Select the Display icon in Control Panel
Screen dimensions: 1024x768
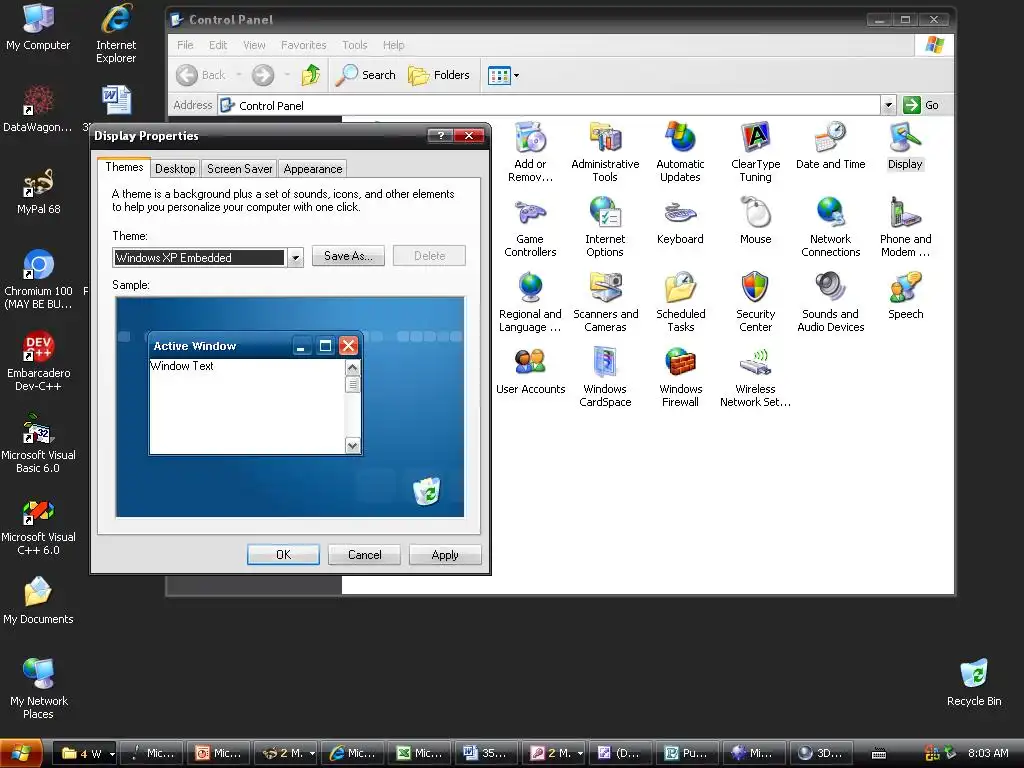tap(905, 146)
